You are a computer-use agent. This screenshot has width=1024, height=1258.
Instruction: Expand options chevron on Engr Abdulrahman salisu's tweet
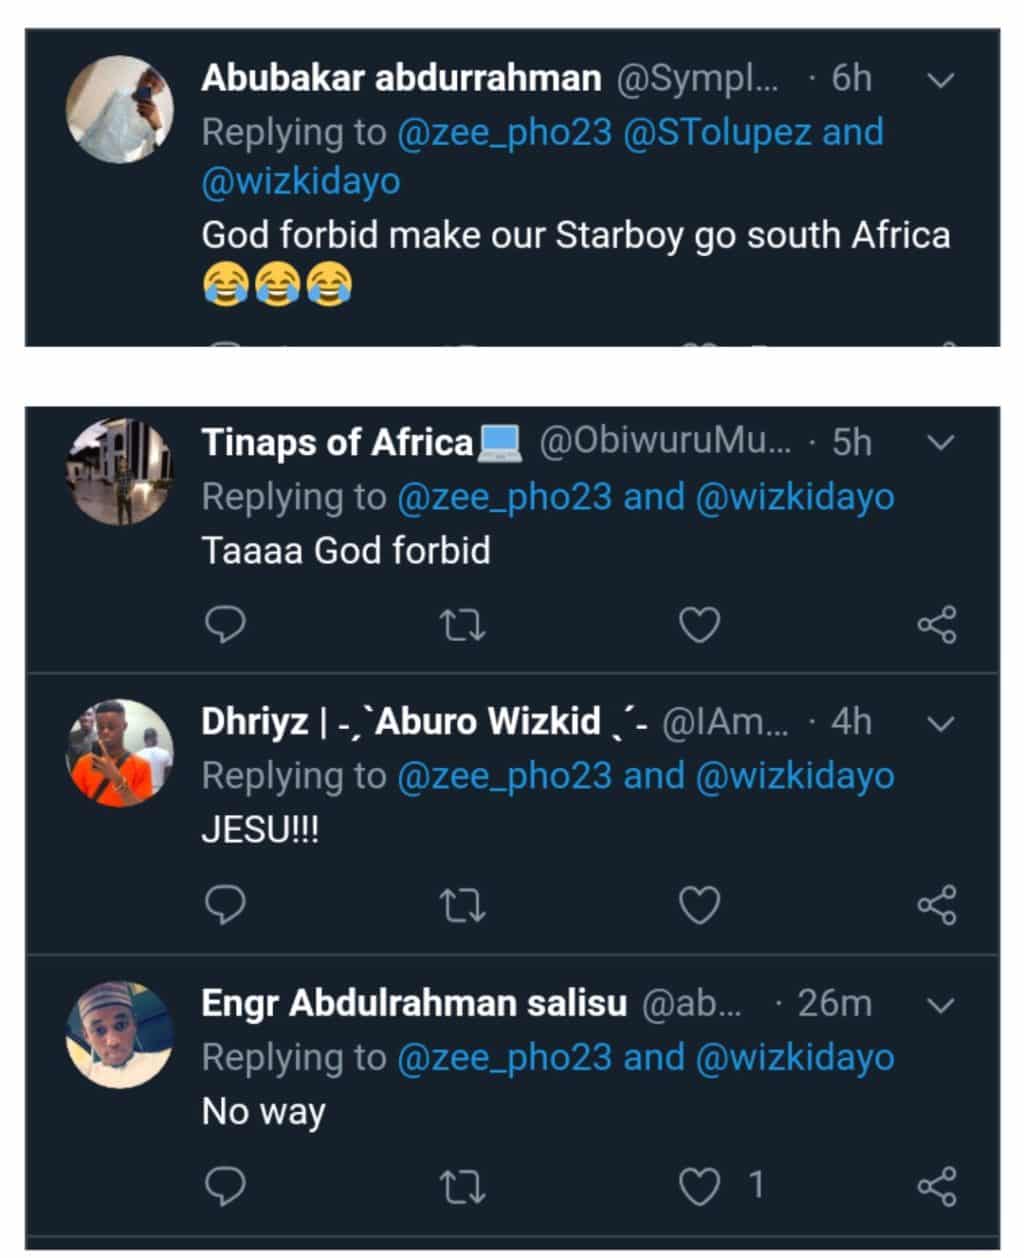pos(941,1004)
